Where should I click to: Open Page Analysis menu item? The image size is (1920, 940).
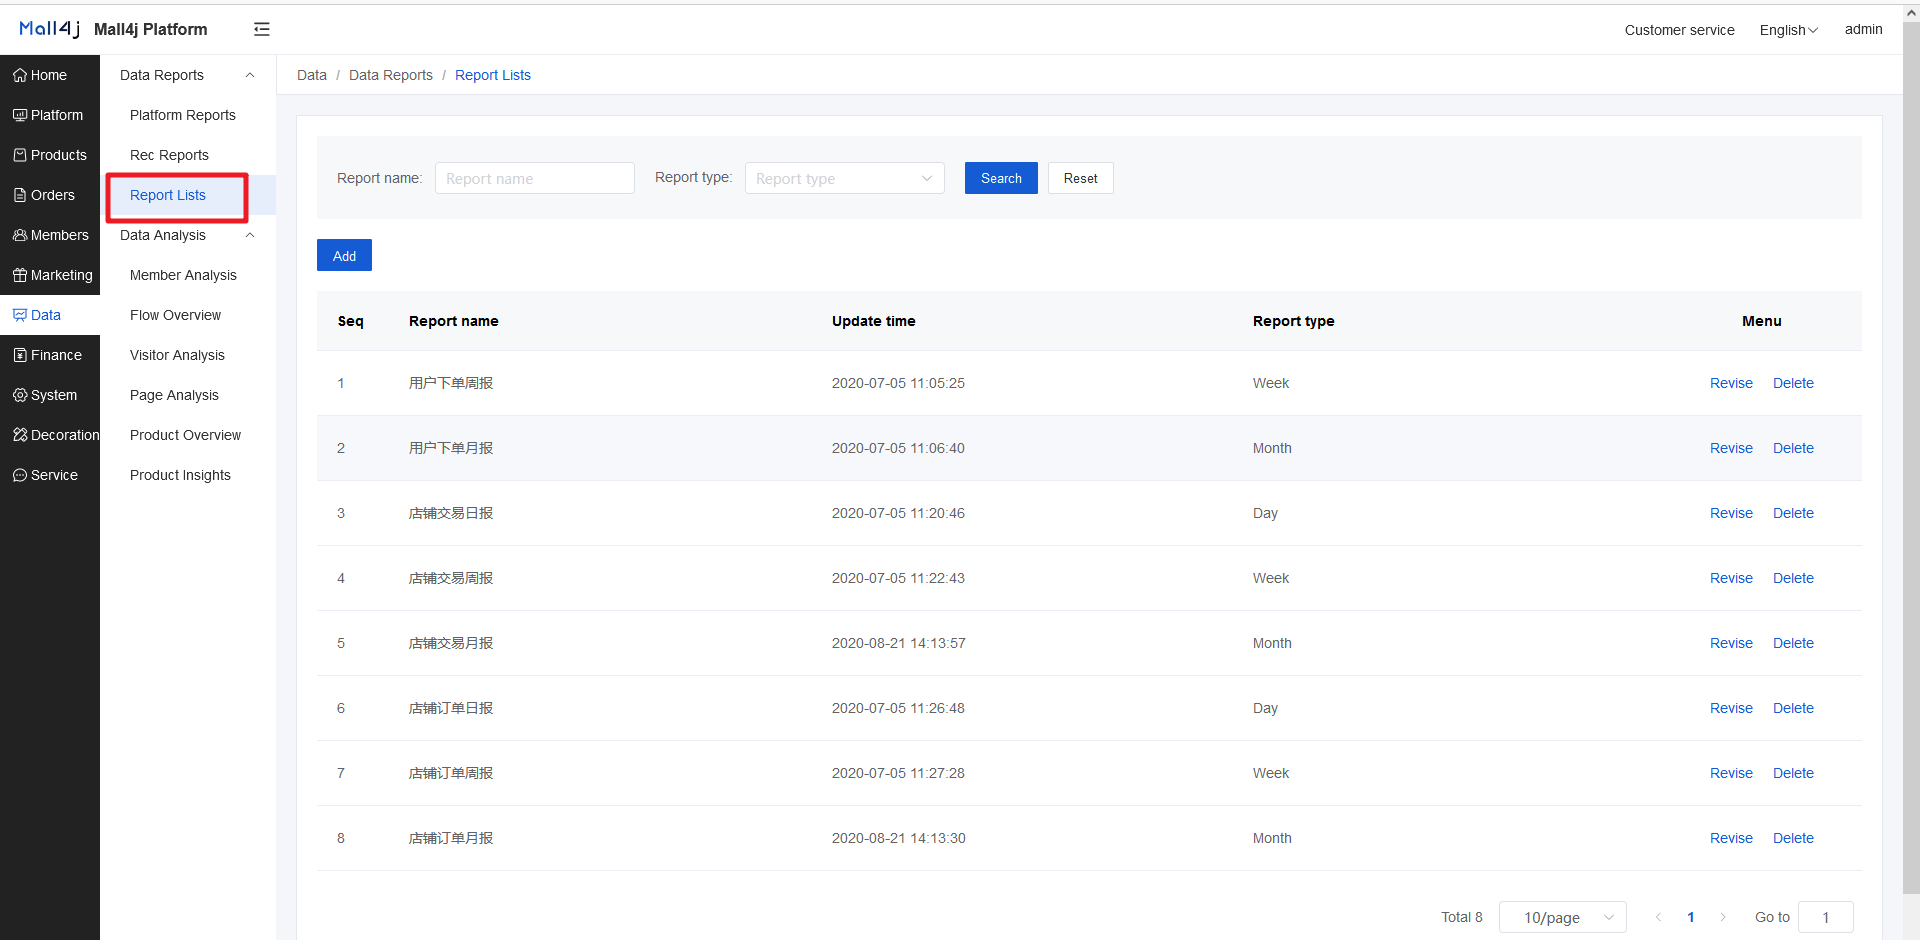[175, 395]
